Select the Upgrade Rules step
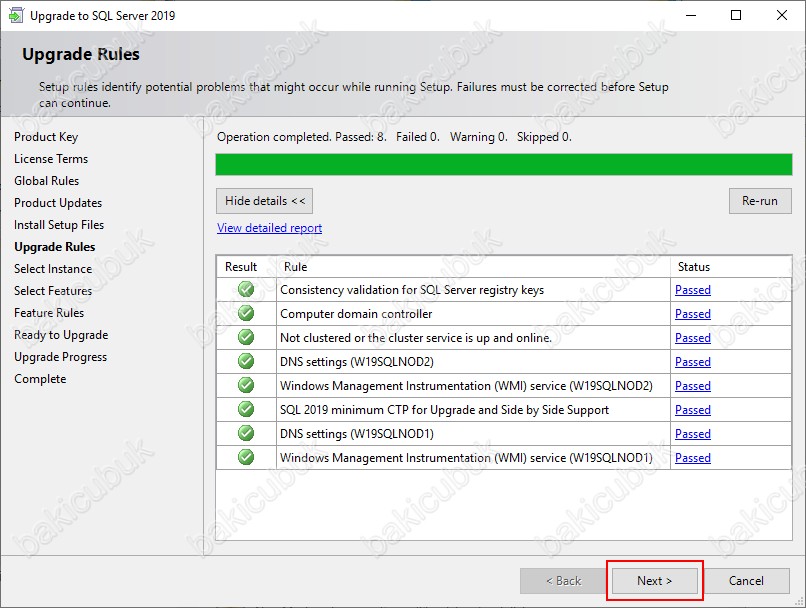Screen dimensions: 806x608 point(54,247)
